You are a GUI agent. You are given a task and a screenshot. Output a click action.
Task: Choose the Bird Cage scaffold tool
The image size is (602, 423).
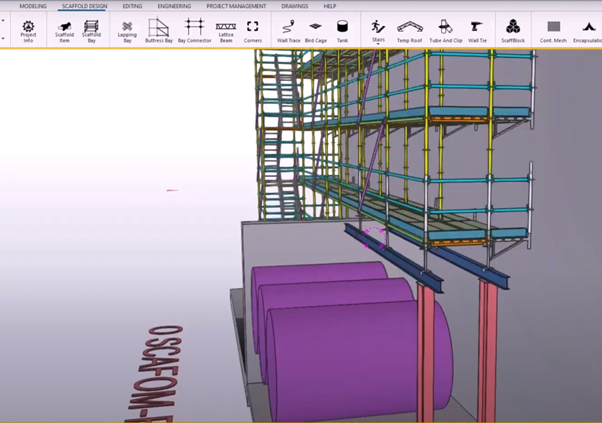tap(316, 31)
